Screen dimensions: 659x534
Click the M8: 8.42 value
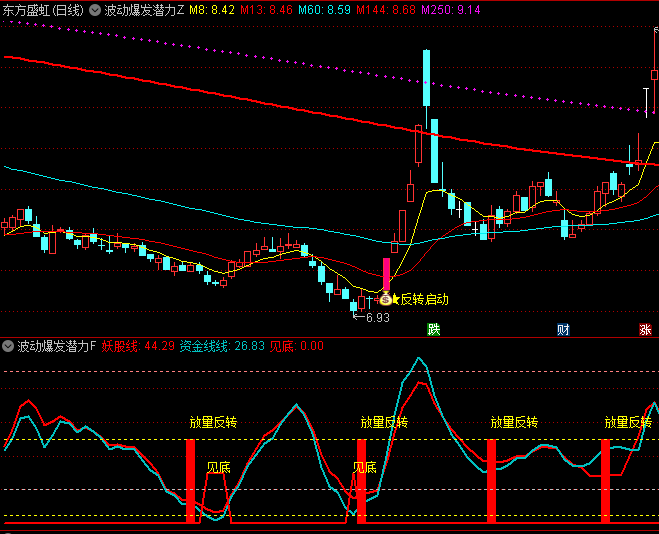(212, 10)
